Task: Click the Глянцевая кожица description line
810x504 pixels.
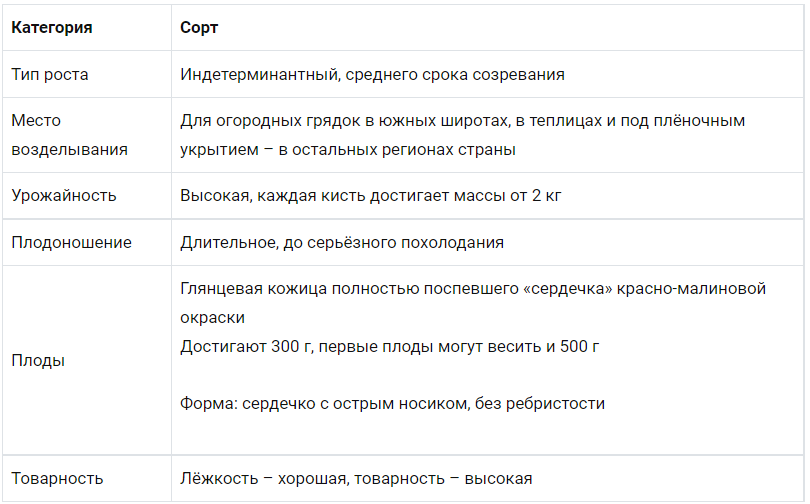Action: 473,288
